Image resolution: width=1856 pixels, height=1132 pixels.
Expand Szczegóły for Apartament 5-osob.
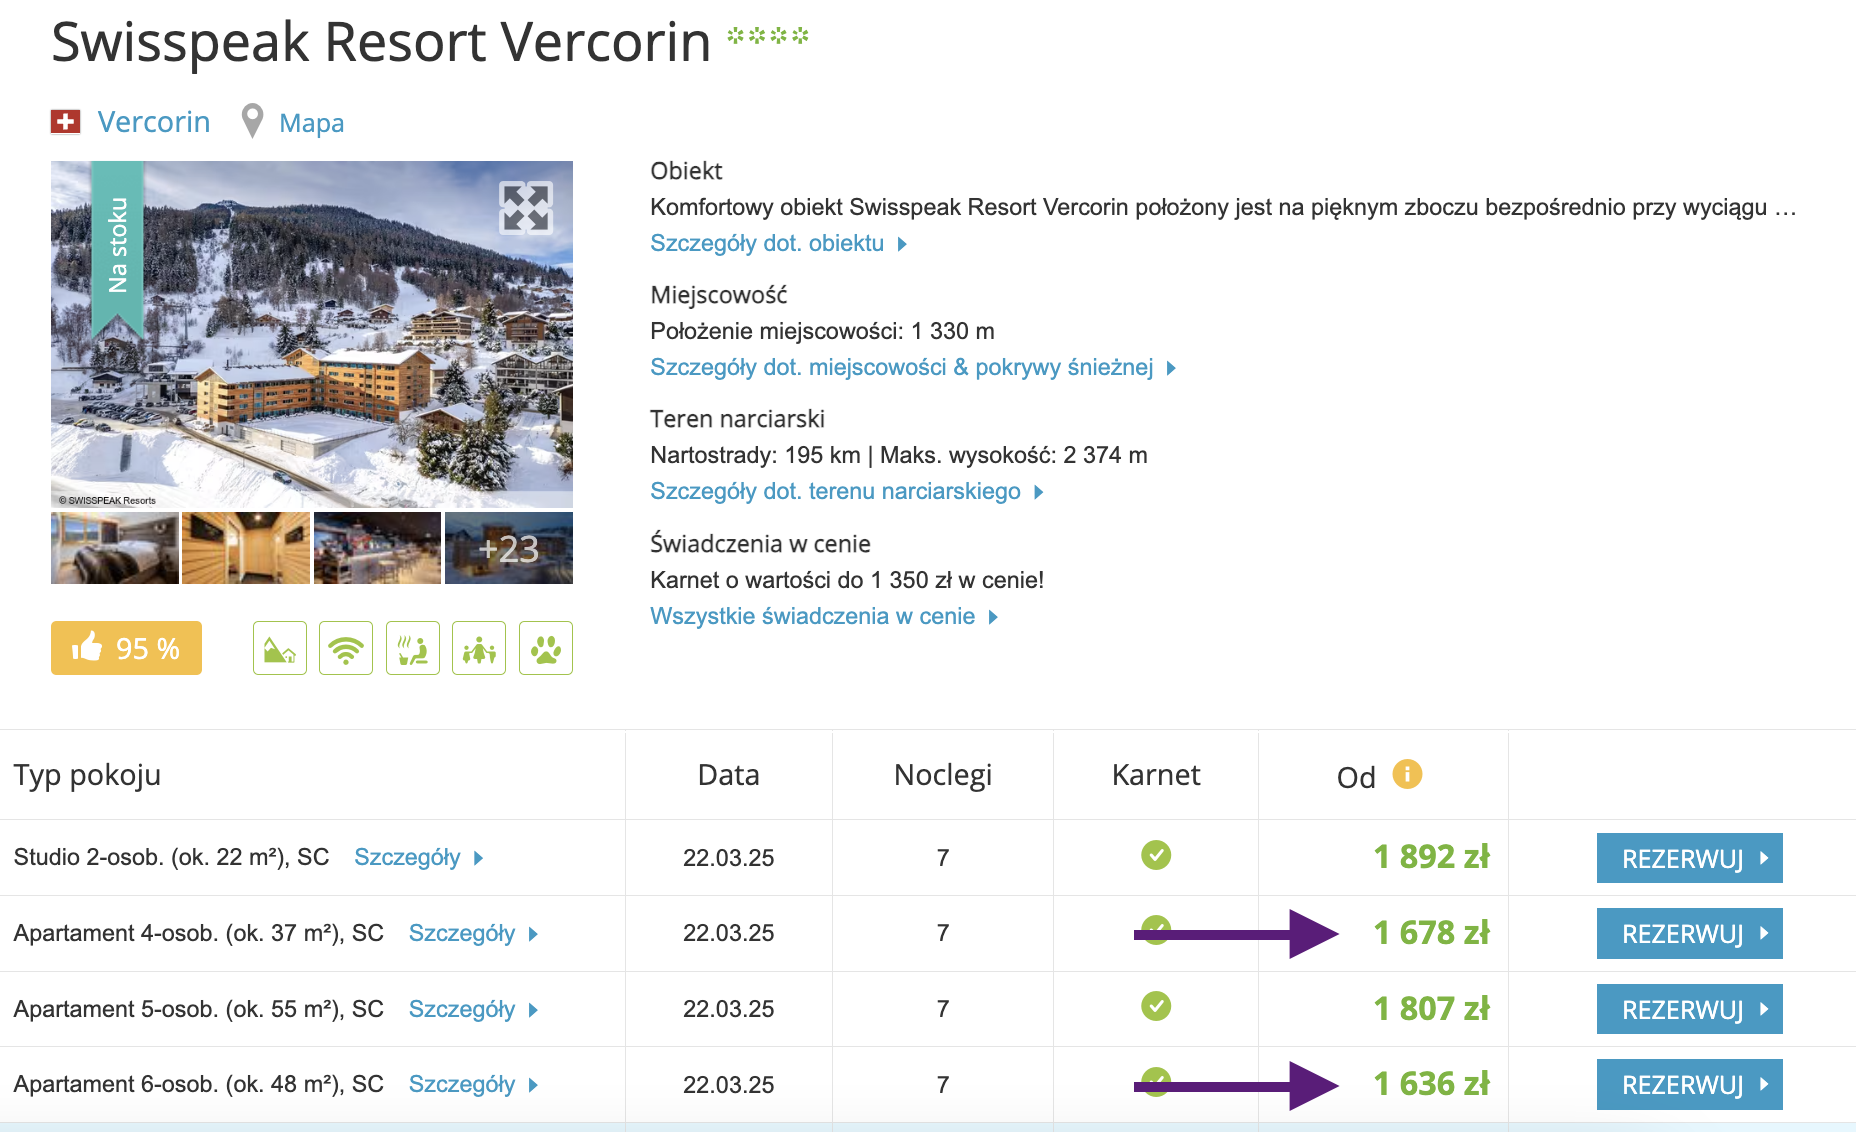coord(474,1009)
